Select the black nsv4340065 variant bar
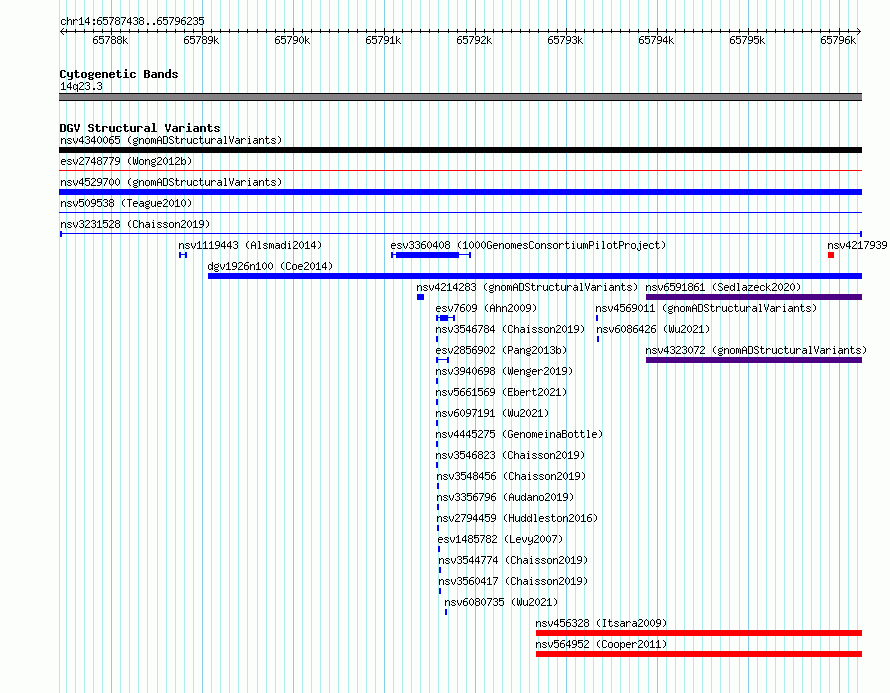This screenshot has height=693, width=890. pos(460,150)
